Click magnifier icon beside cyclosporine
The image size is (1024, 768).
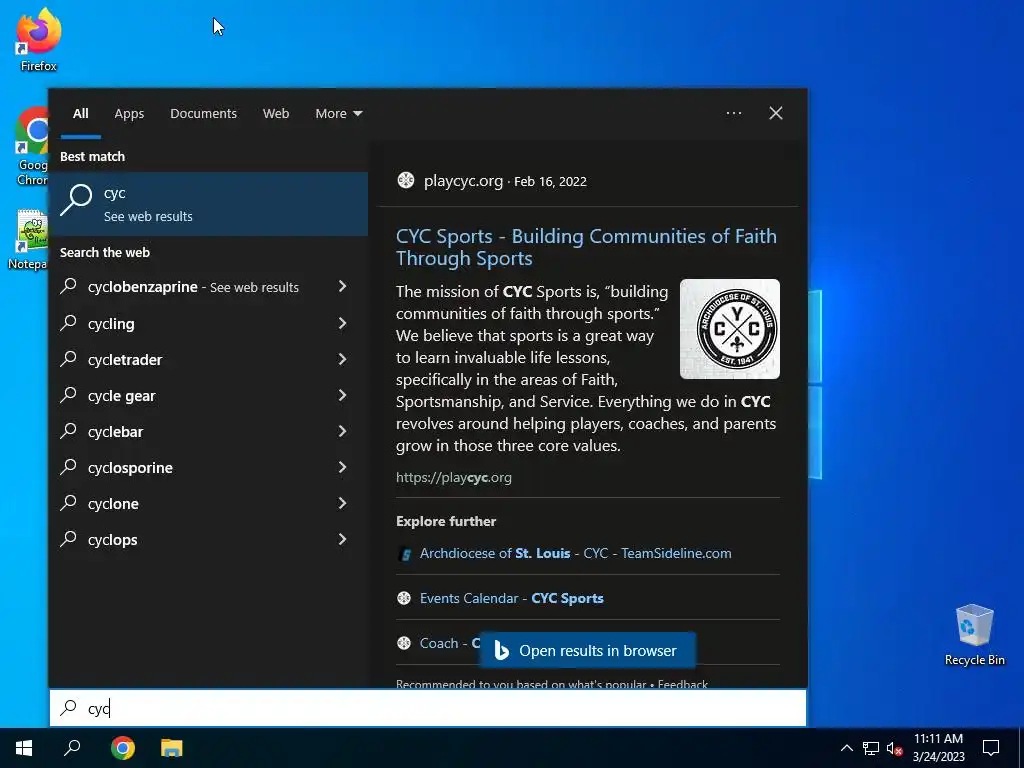tap(69, 467)
